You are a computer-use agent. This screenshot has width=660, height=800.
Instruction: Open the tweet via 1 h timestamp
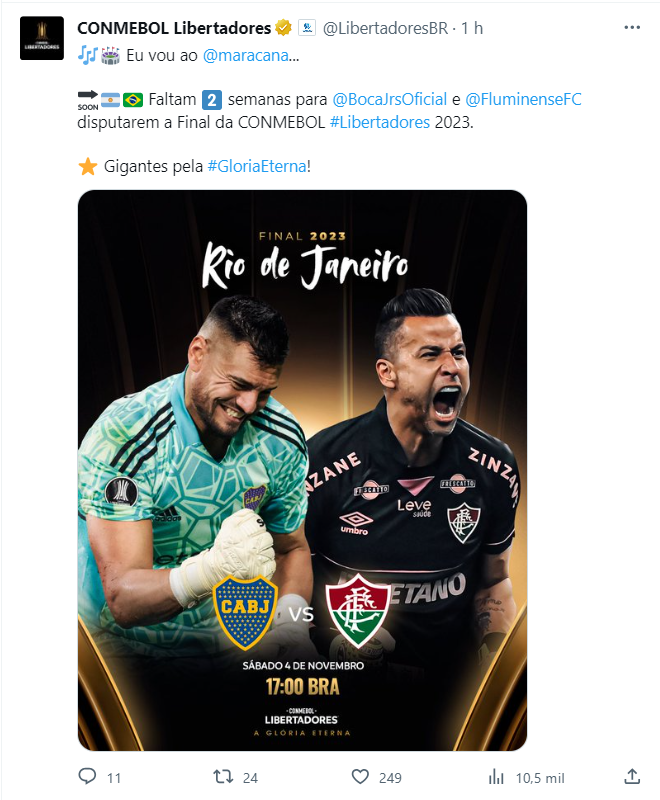tap(472, 28)
